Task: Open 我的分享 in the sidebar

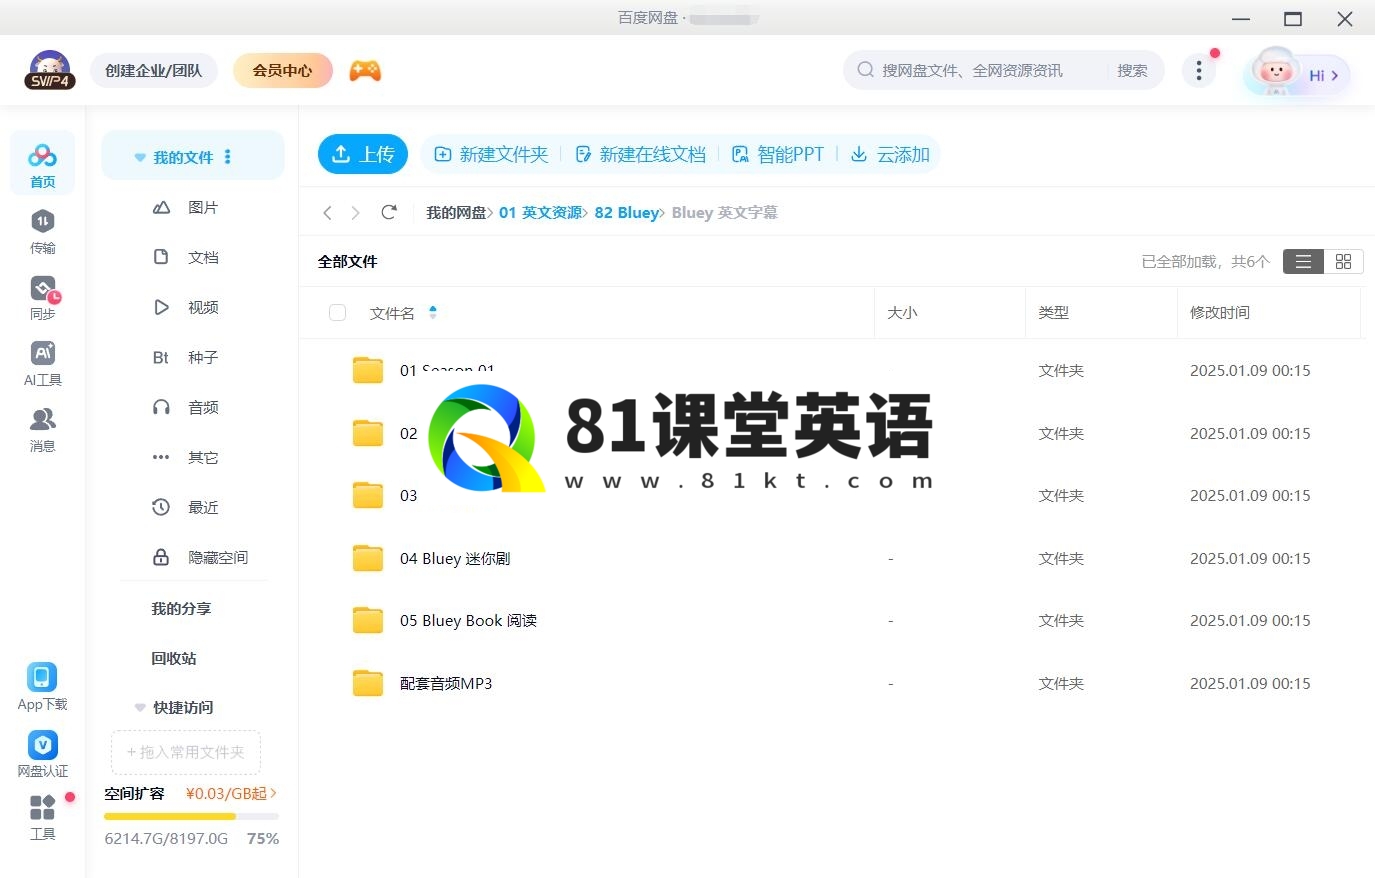Action: coord(181,608)
